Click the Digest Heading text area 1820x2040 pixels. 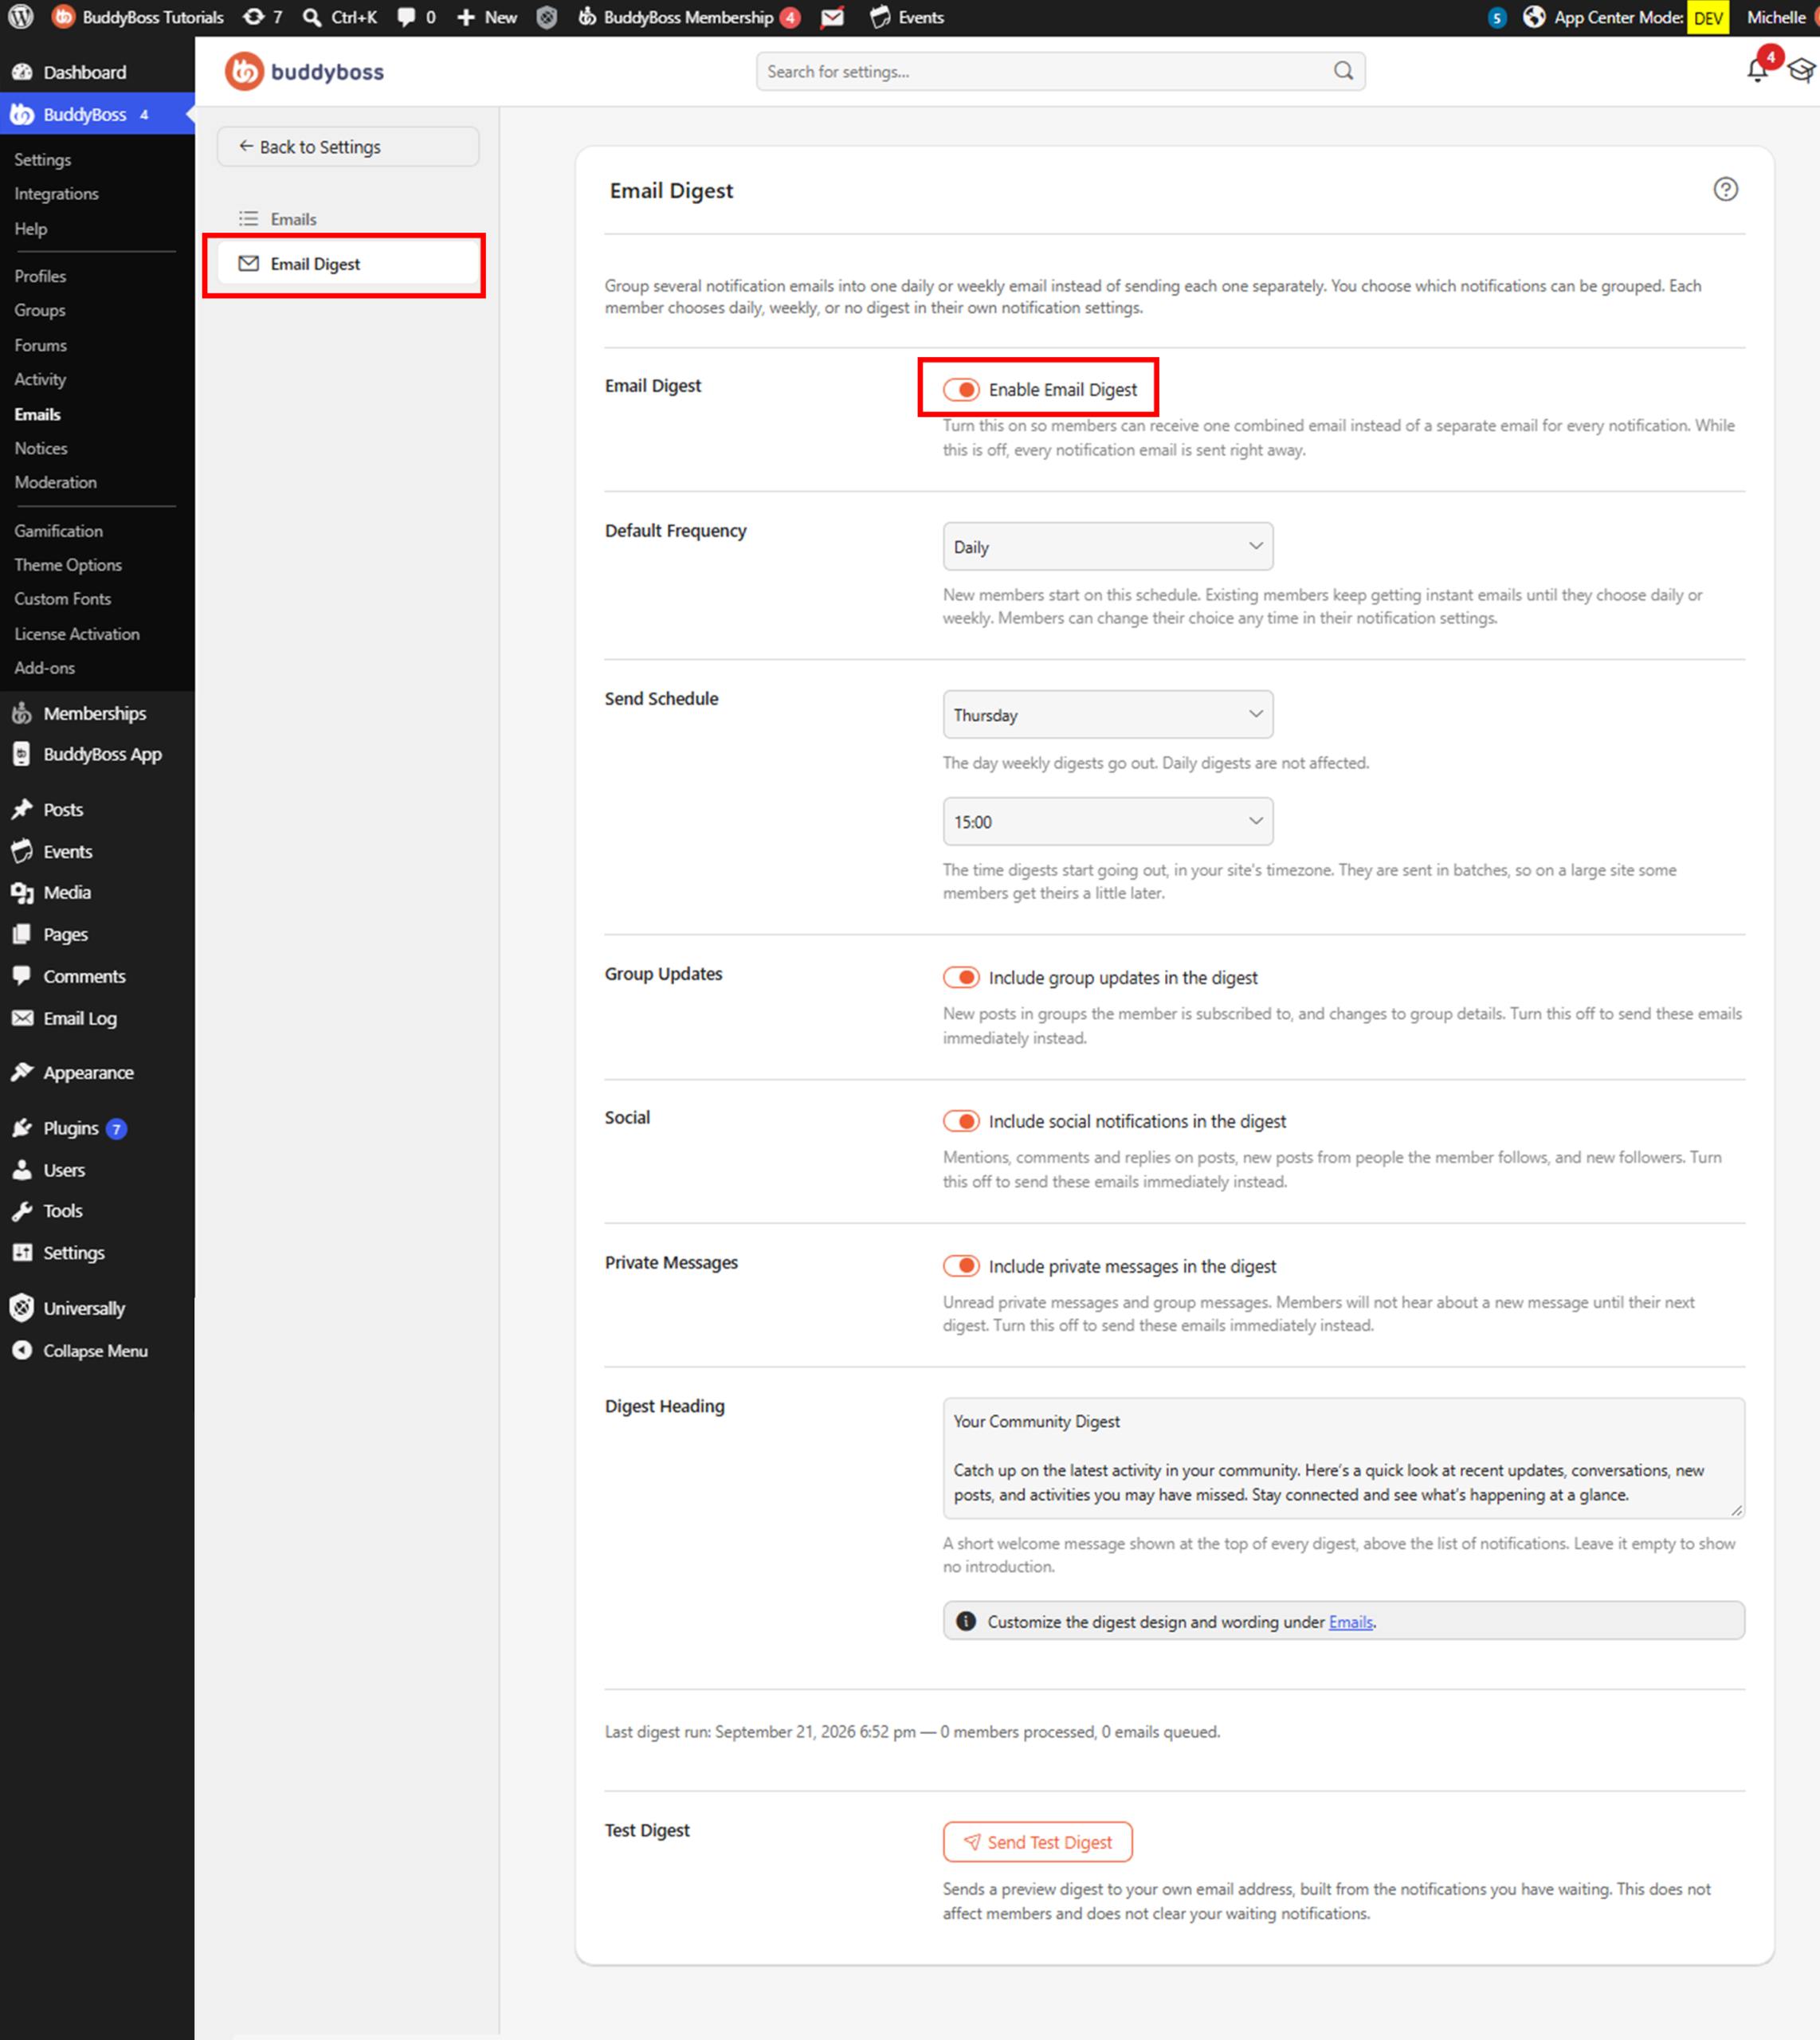coord(1343,1457)
